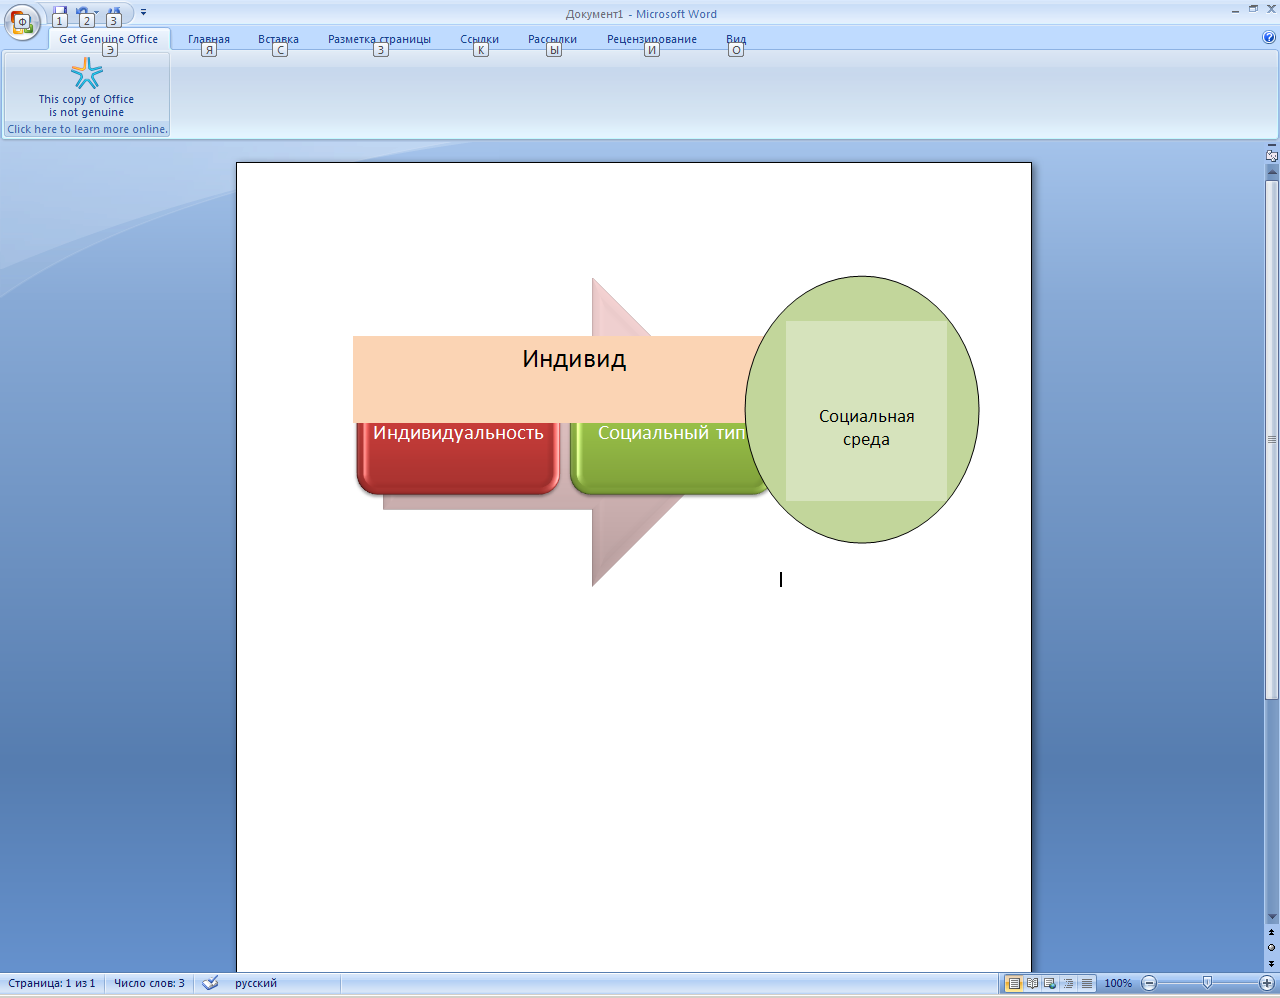Open the Вставка ribbon tab
This screenshot has height=998, width=1280.
pyautogui.click(x=278, y=39)
